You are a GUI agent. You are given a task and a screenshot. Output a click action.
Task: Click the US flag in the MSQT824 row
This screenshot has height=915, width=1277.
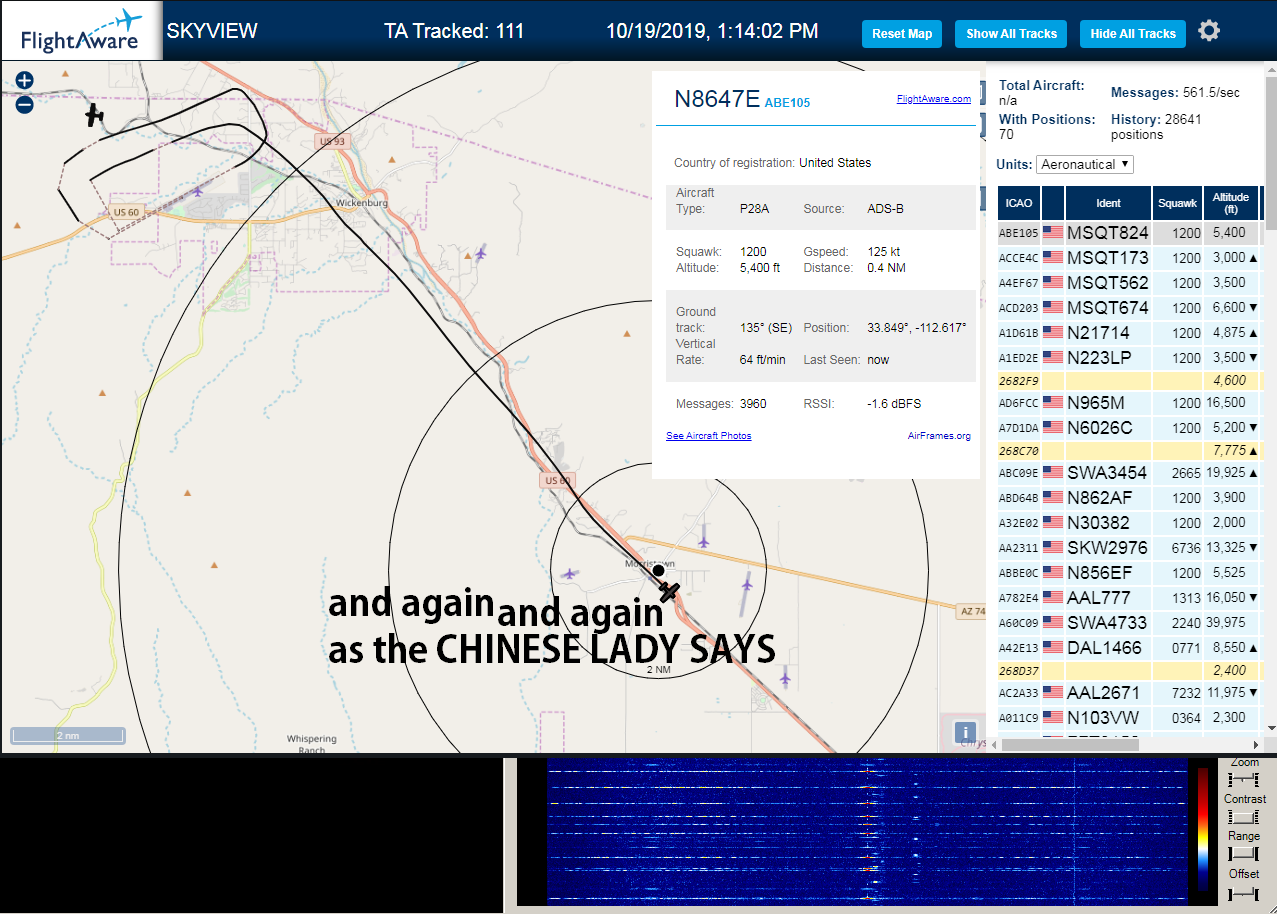click(1053, 232)
